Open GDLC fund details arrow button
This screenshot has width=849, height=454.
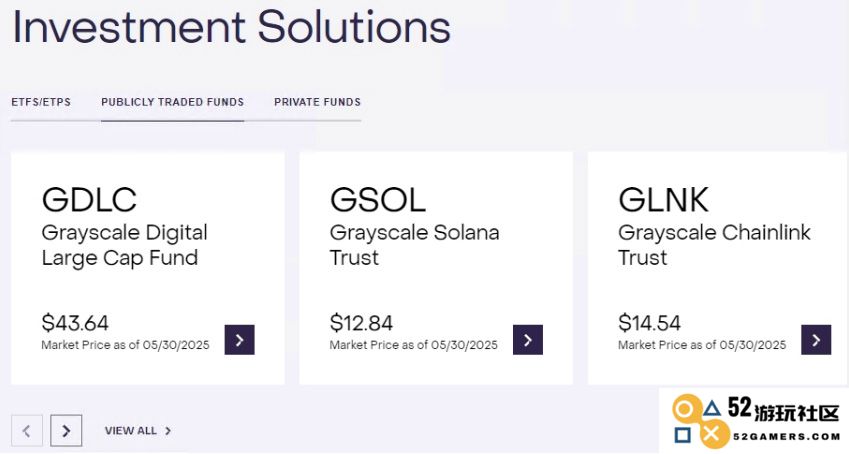239,340
